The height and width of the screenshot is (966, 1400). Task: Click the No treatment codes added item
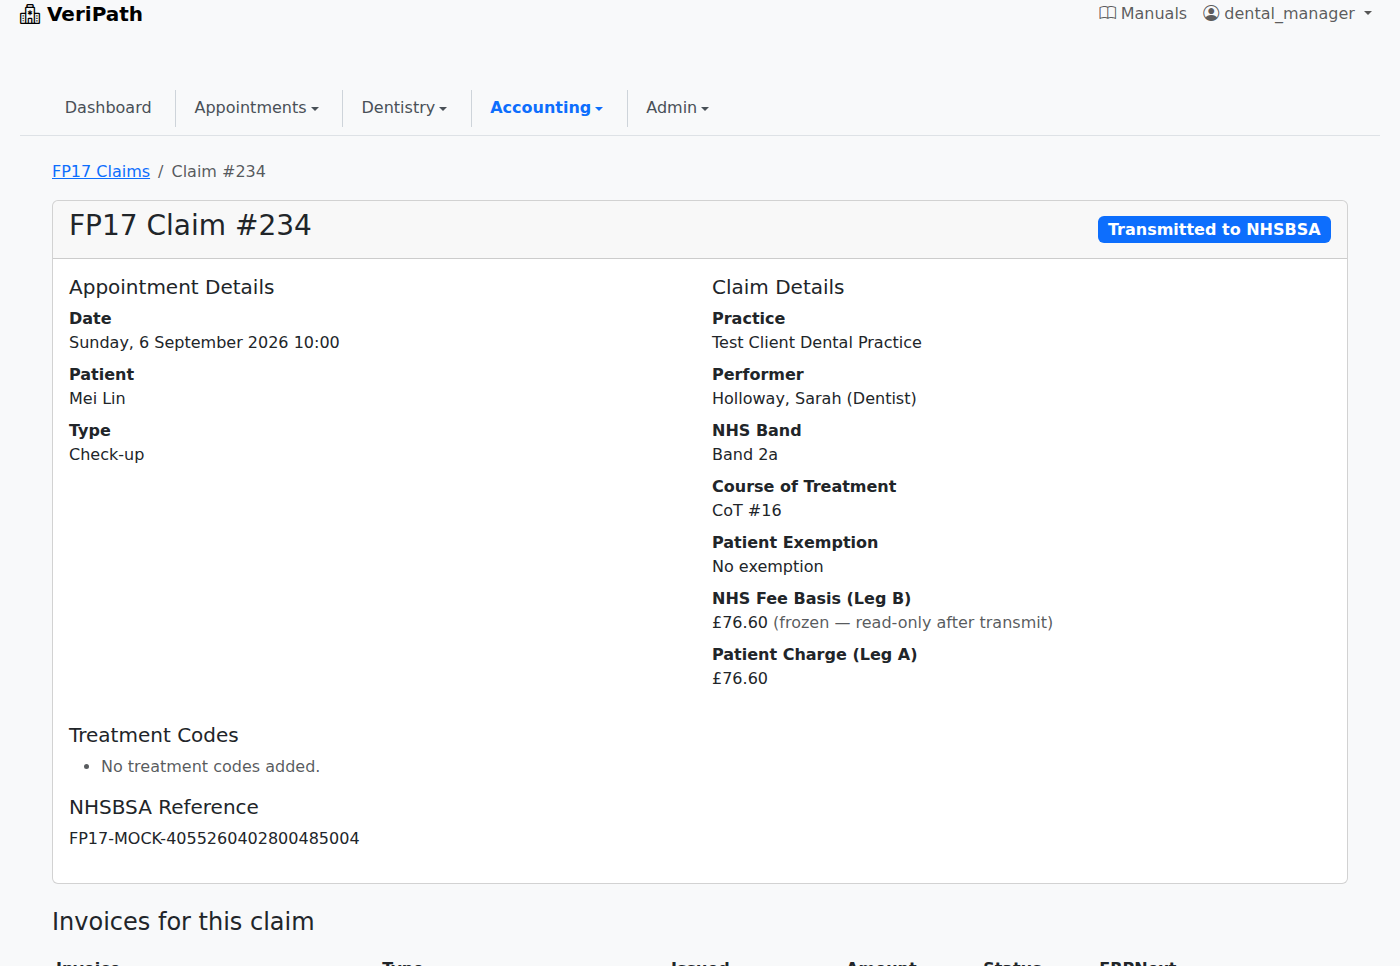[210, 766]
